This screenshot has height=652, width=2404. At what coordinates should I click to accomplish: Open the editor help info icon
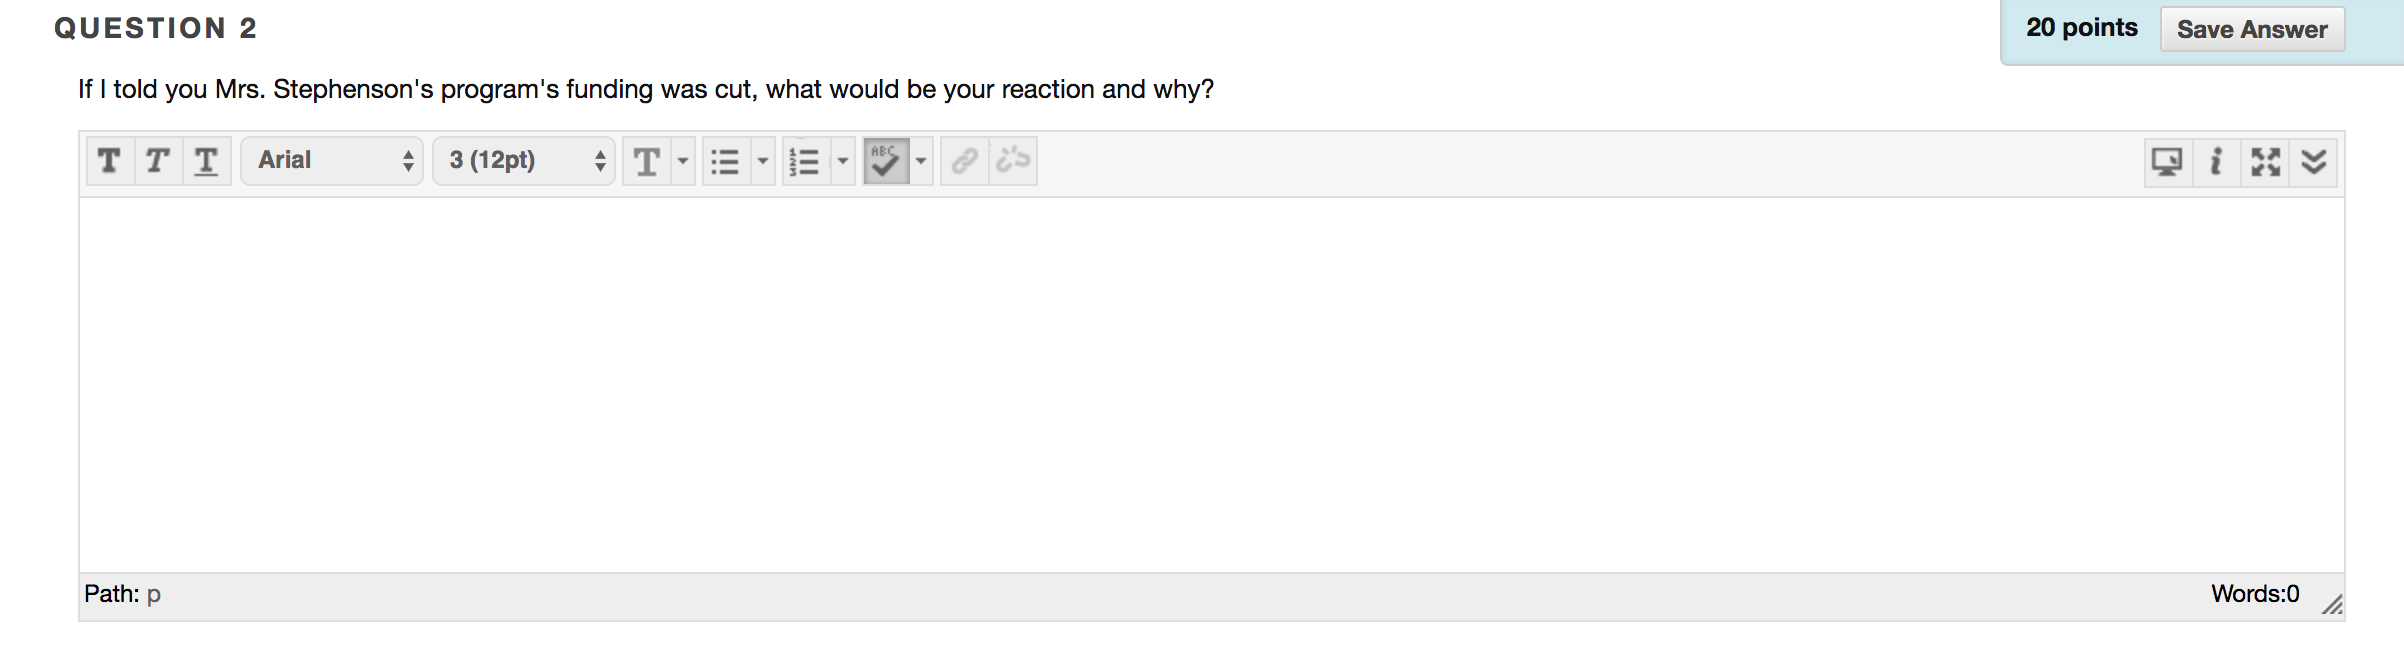click(2216, 162)
